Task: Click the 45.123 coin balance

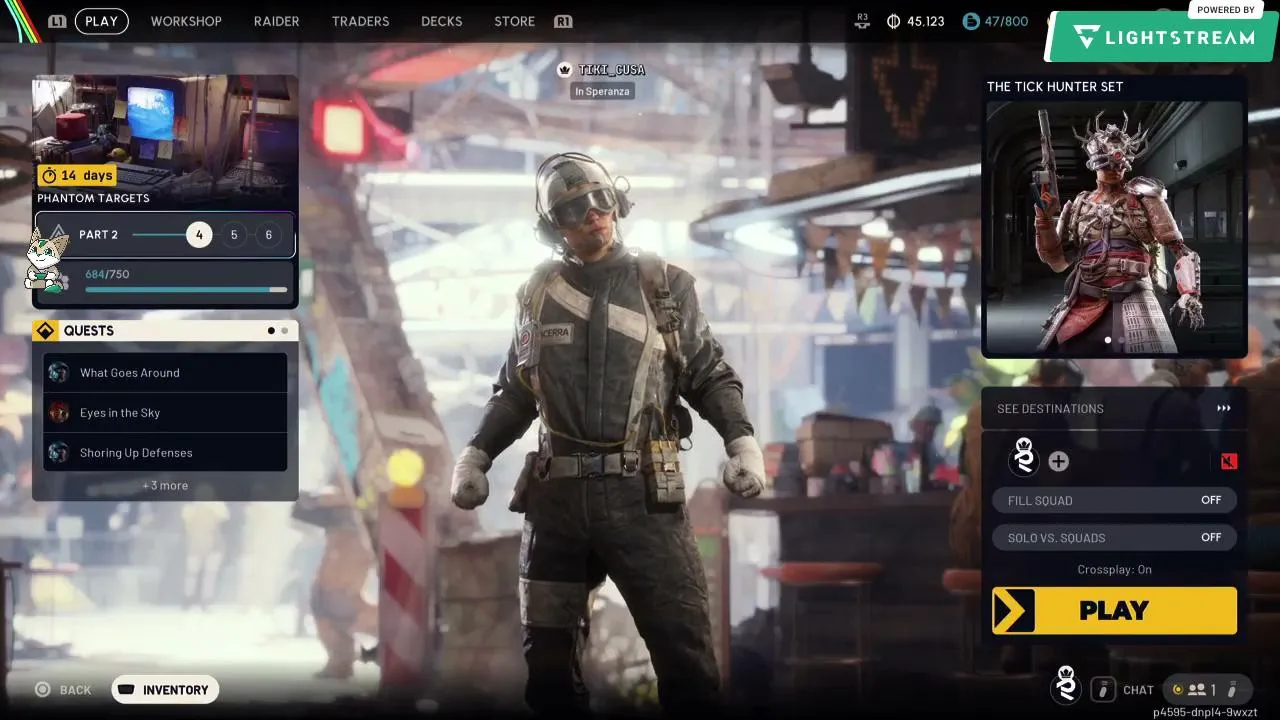Action: point(925,21)
